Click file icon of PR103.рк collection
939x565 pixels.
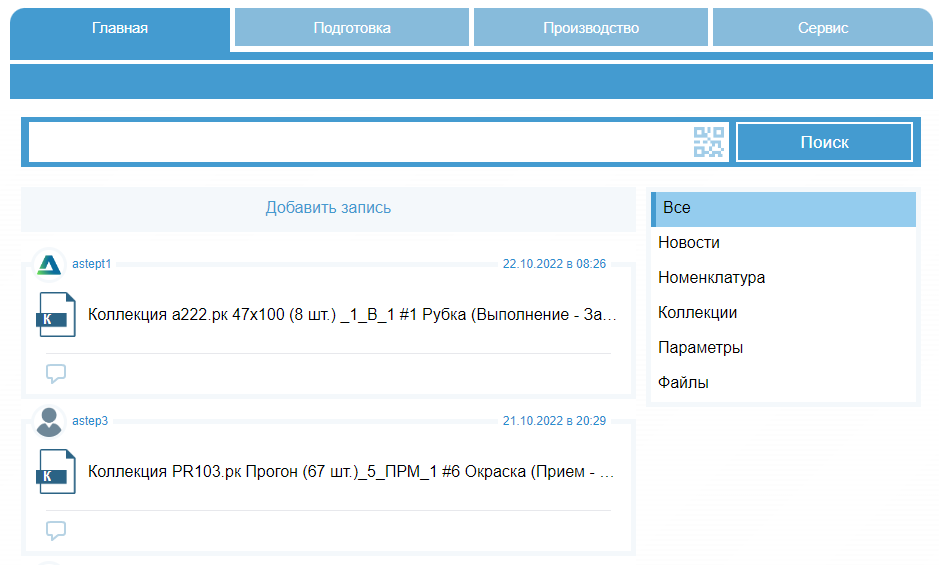[57, 472]
